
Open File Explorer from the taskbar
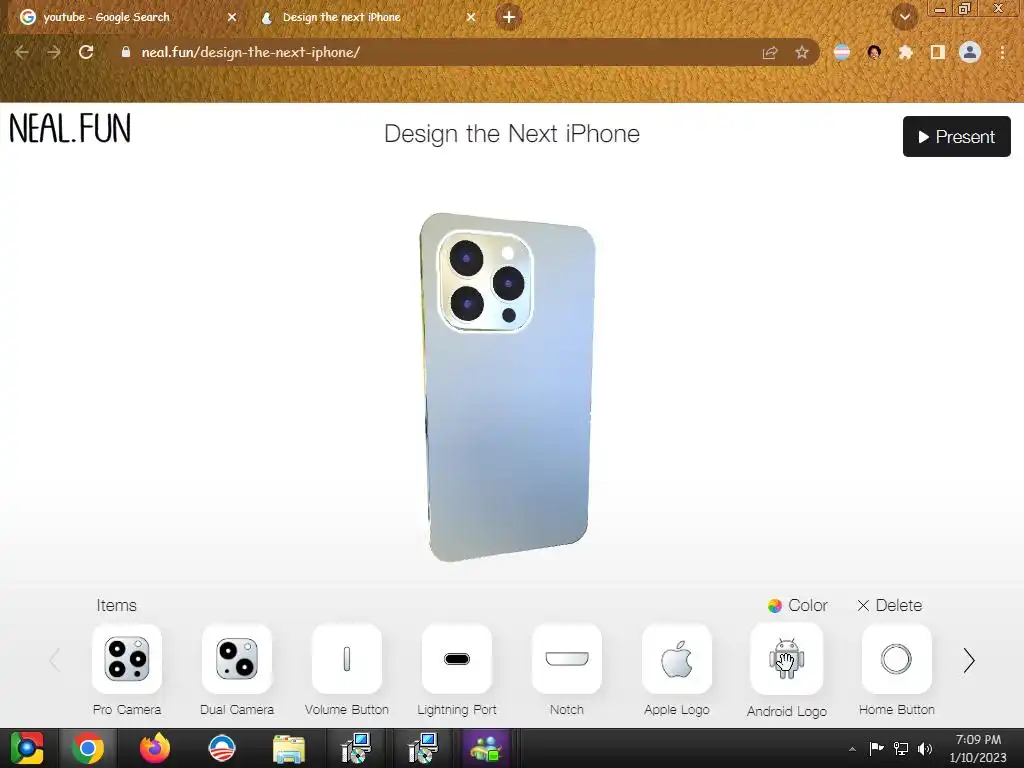(289, 749)
